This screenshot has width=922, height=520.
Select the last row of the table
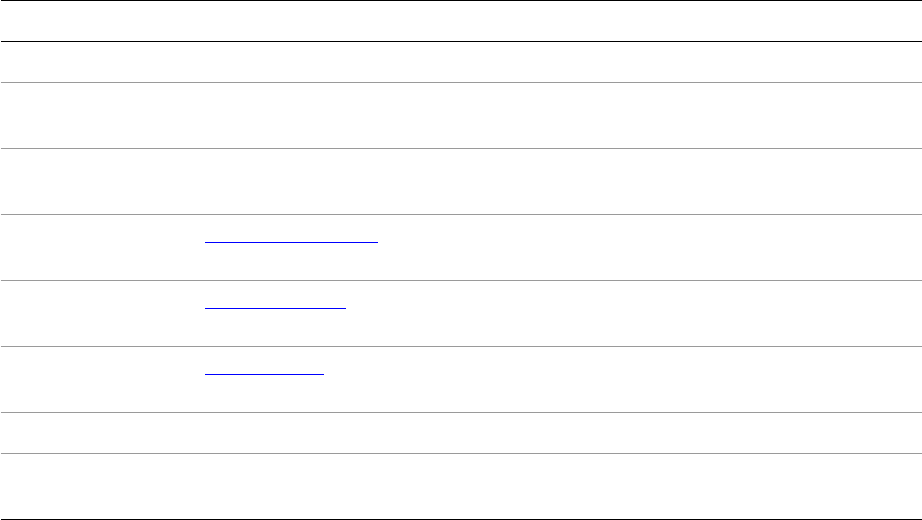click(460, 487)
